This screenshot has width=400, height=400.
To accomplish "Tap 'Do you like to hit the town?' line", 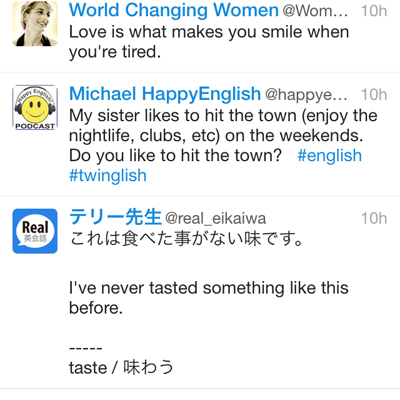I will click(175, 156).
